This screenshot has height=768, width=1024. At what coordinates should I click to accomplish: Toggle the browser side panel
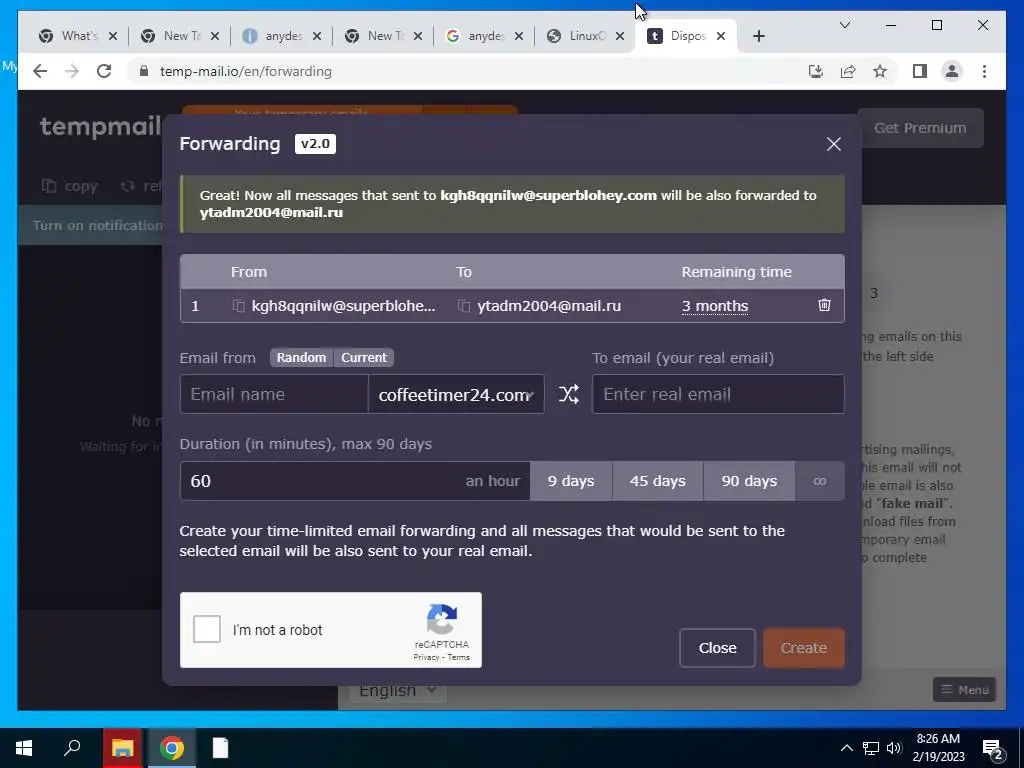tap(920, 71)
